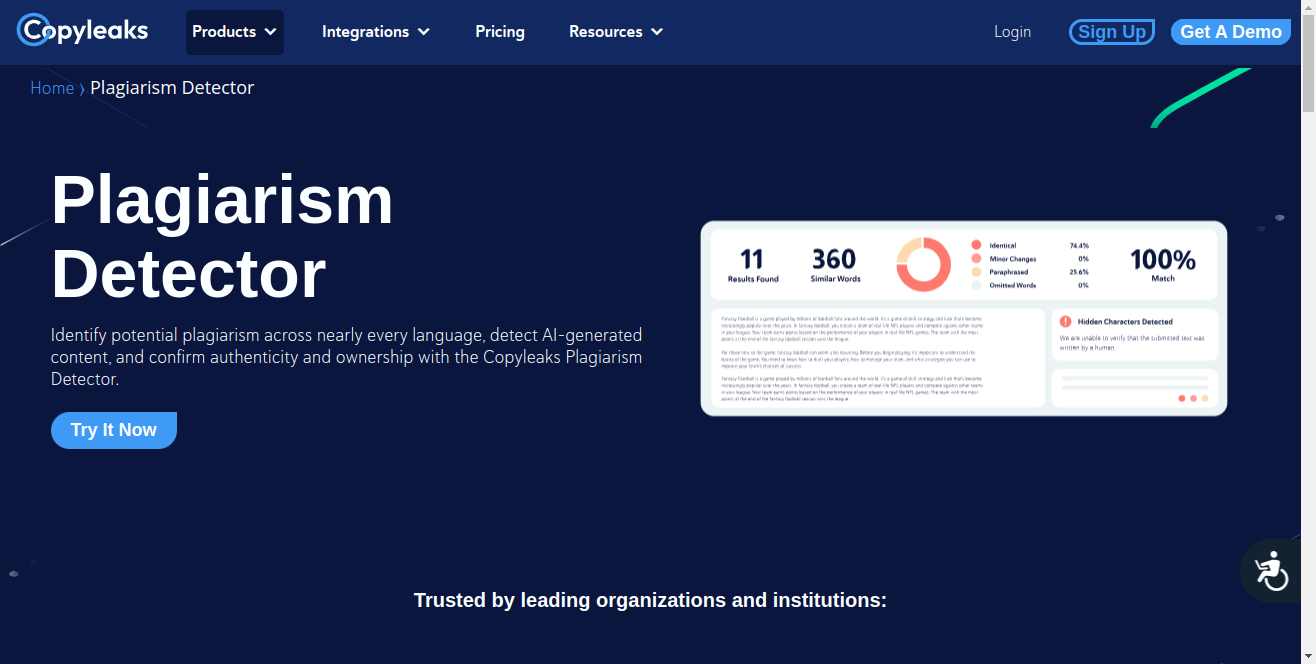Open the accessibility options widget
Screen dimensions: 1316x664
point(1271,571)
